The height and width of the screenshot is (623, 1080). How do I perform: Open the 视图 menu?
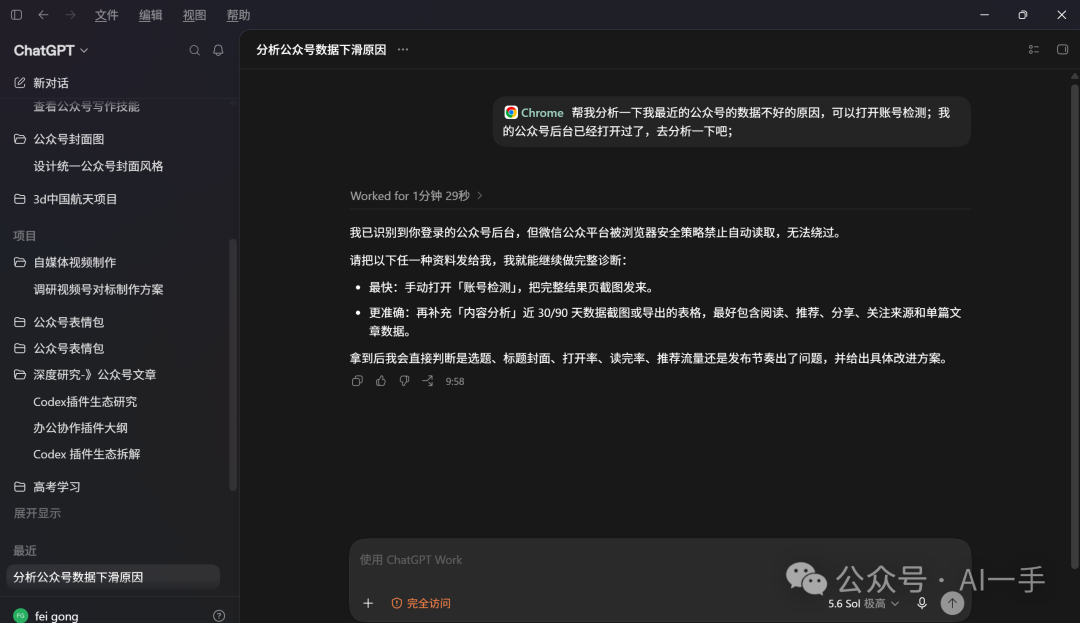pyautogui.click(x=194, y=15)
